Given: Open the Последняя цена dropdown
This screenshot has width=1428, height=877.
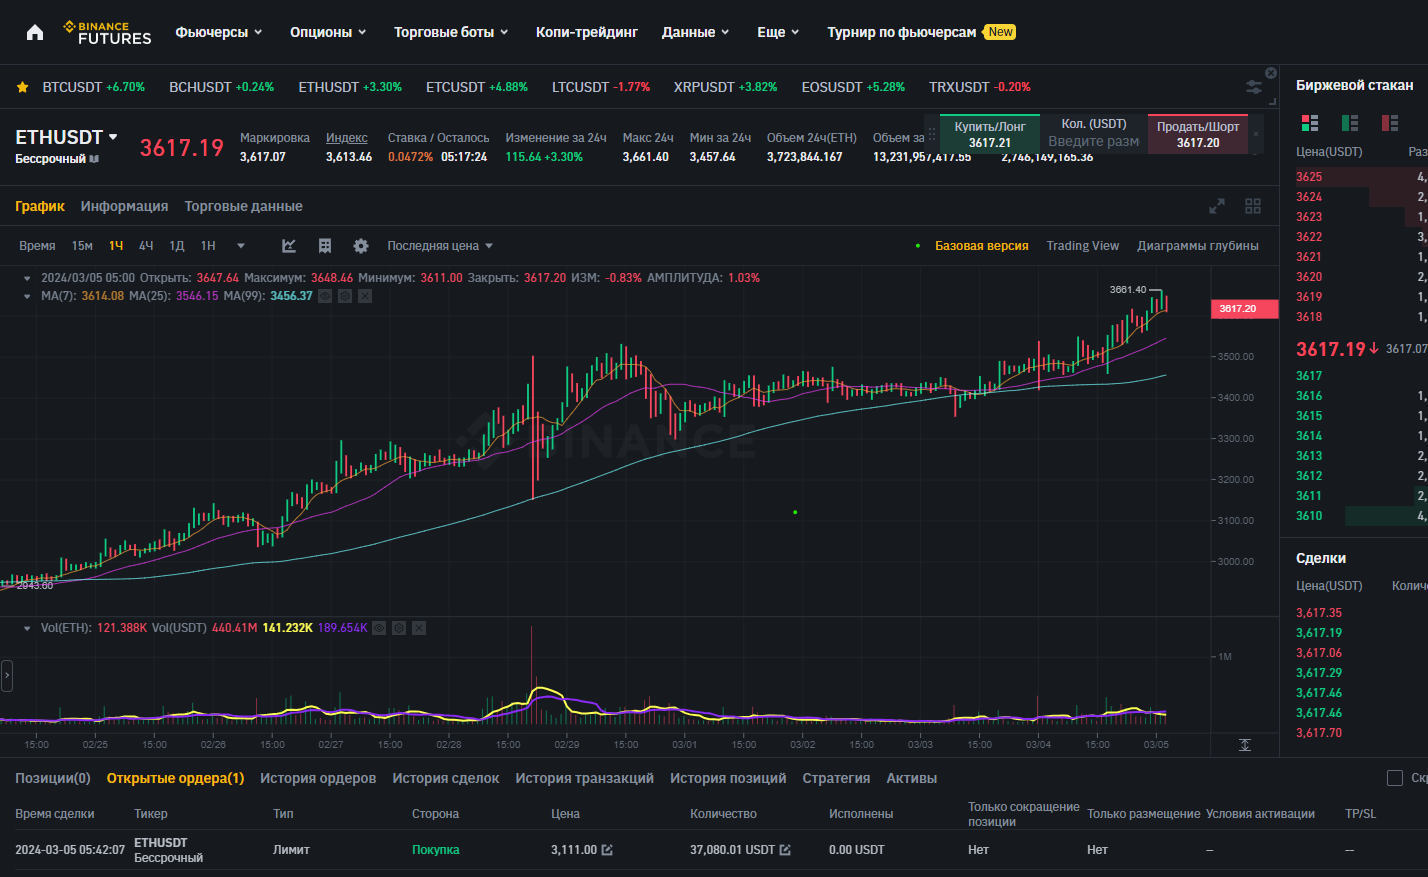Looking at the screenshot, I should (440, 246).
